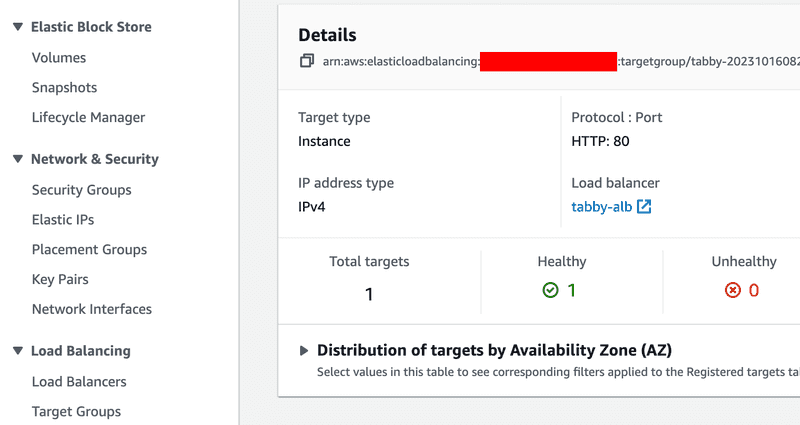Click the HTTP: 80 protocol value
Viewport: 800px width, 425px height.
click(x=600, y=141)
